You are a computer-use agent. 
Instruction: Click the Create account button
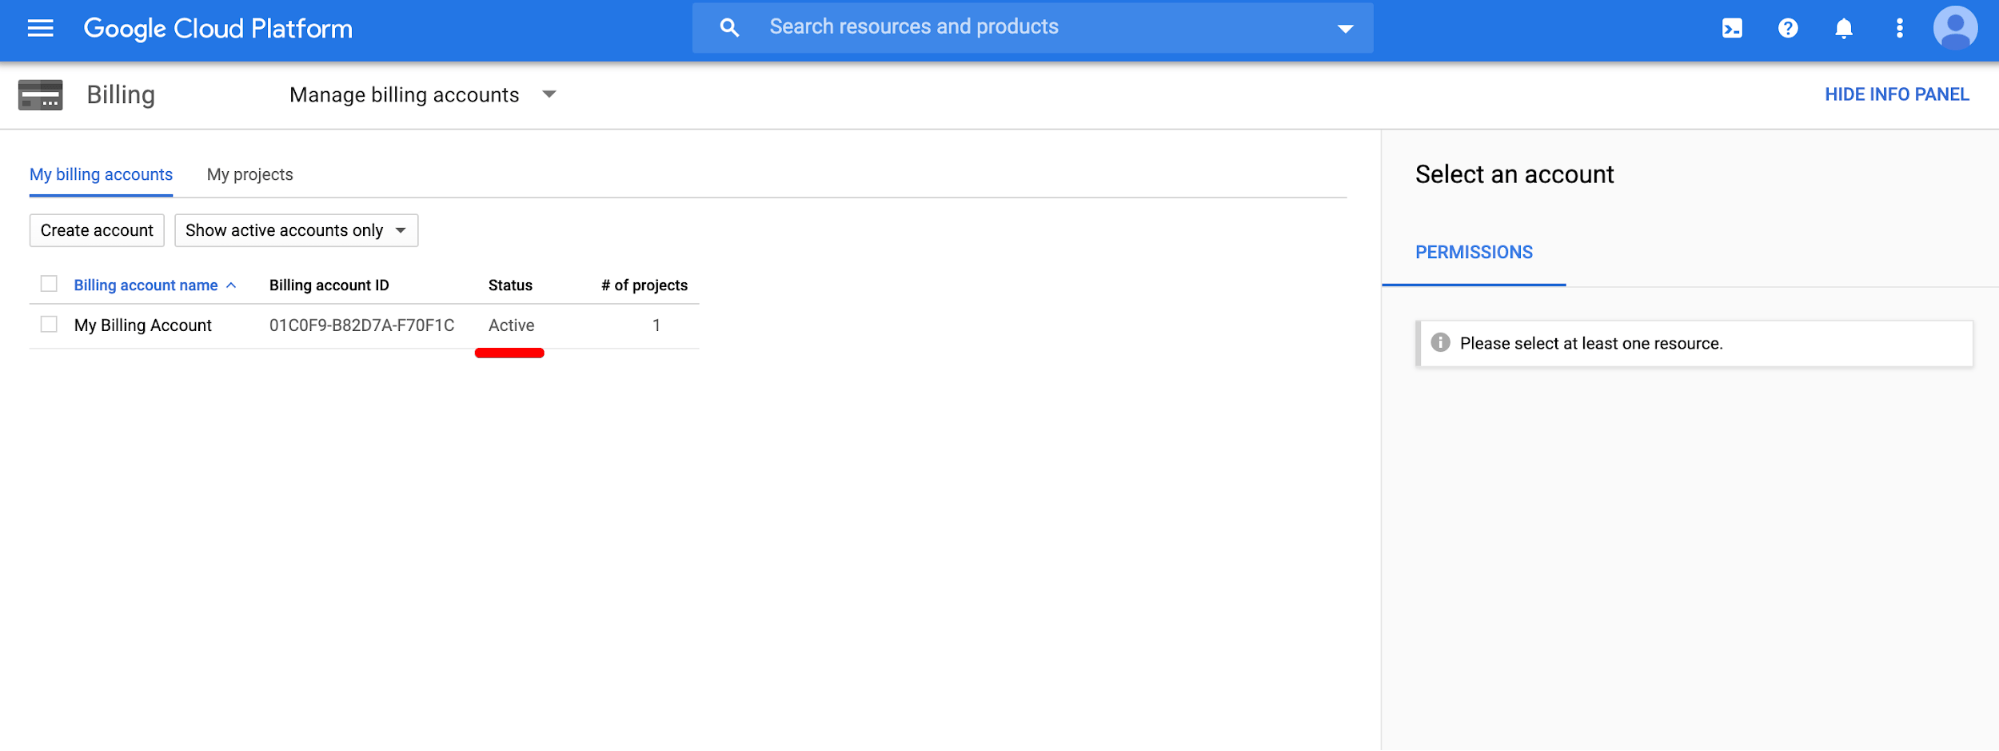[x=97, y=230]
